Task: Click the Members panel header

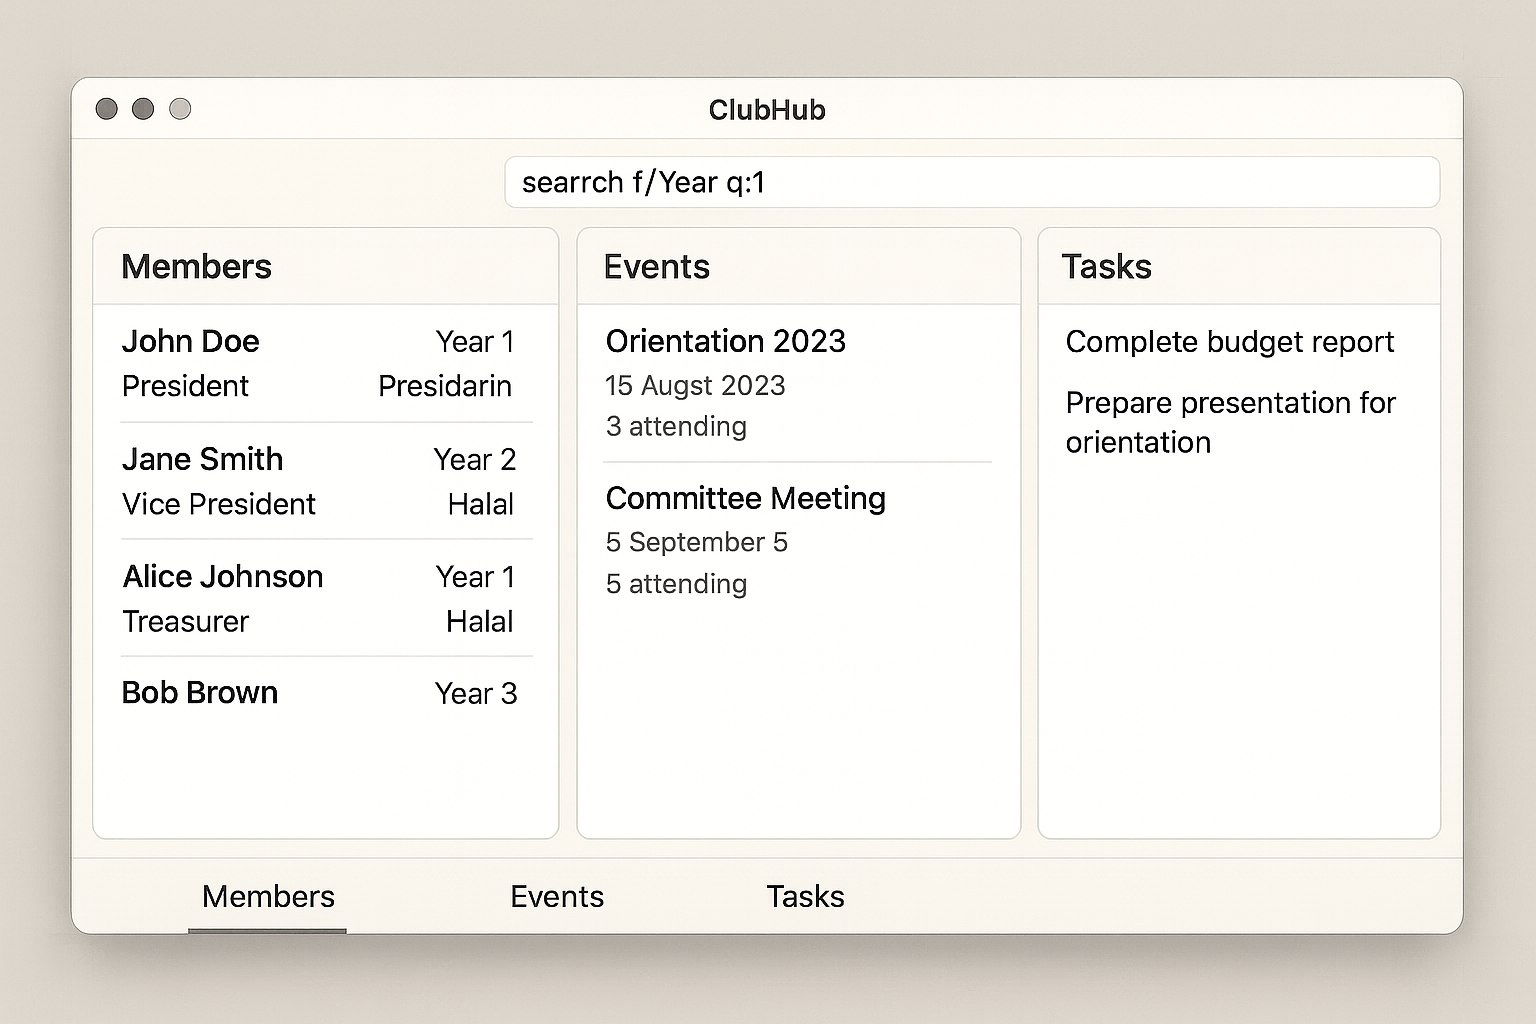Action: coord(197,267)
